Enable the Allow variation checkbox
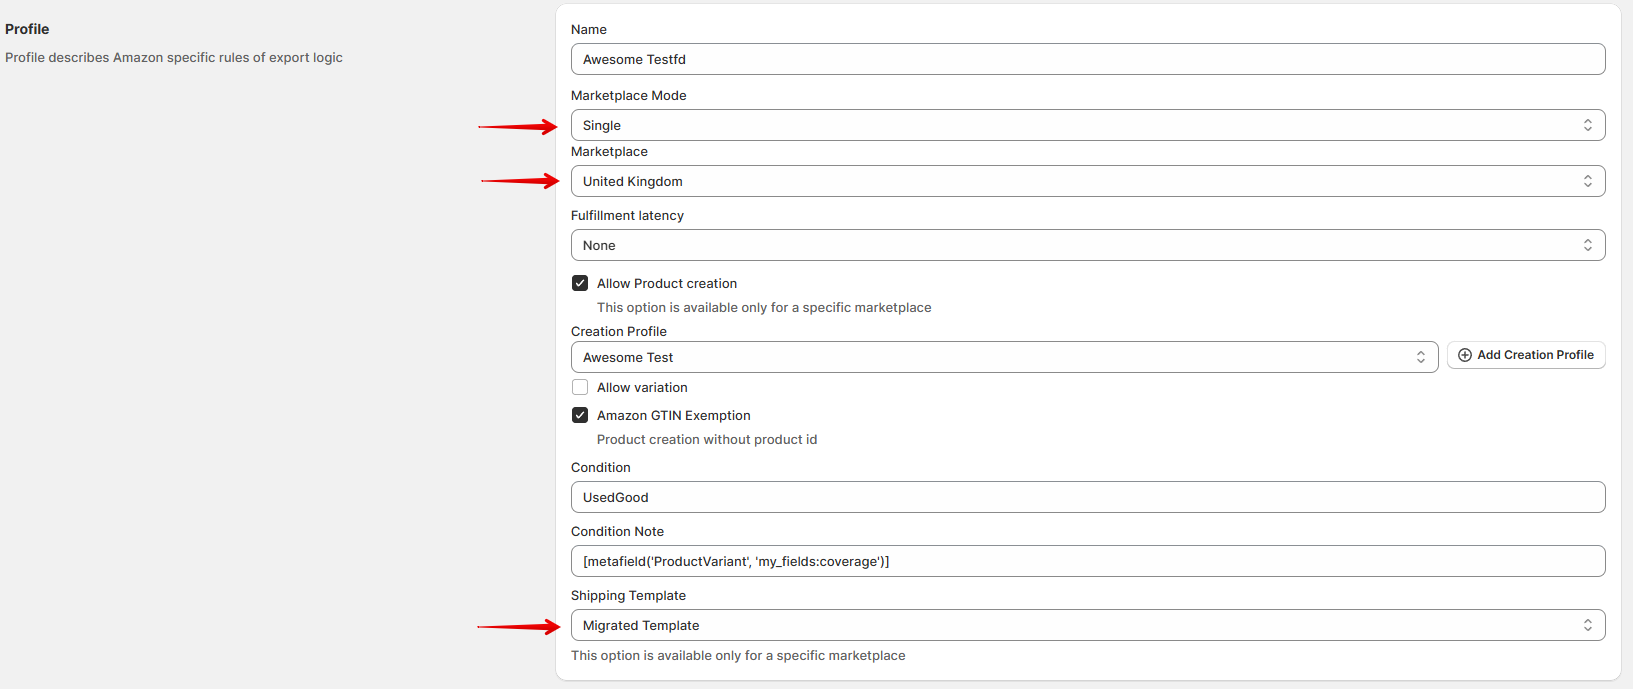This screenshot has width=1633, height=689. point(580,387)
